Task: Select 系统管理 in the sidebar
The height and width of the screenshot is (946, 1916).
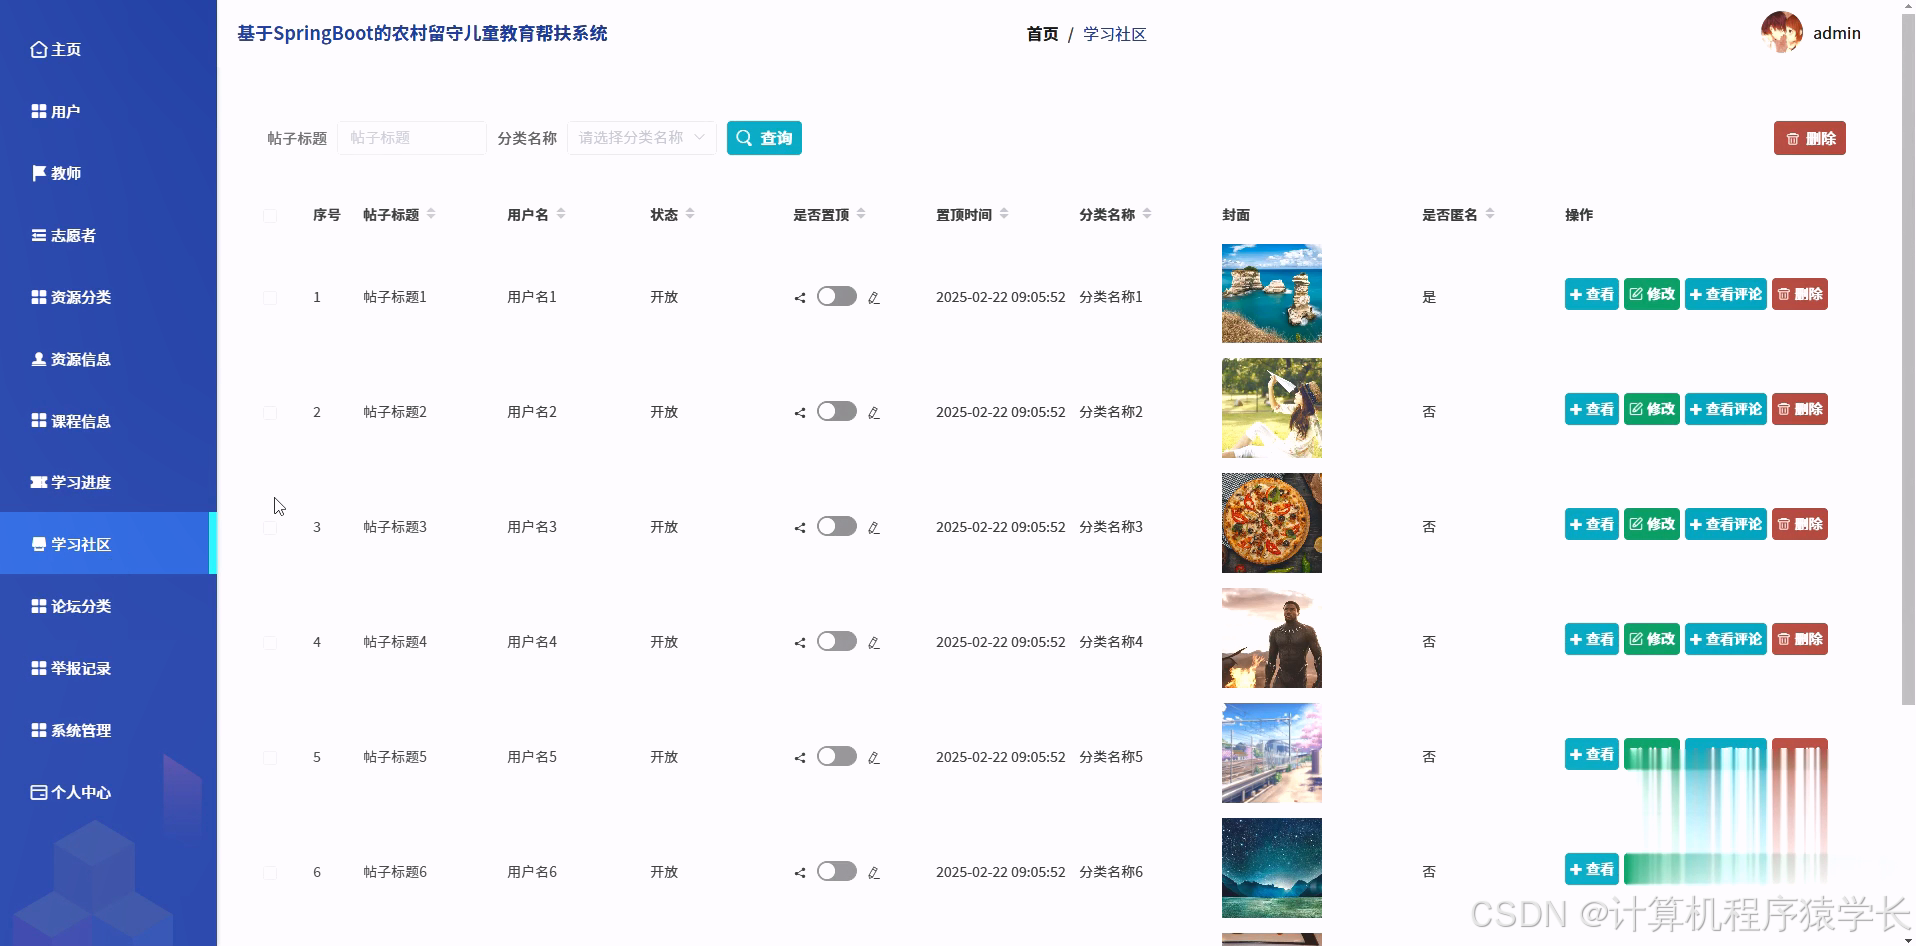Action: [x=80, y=730]
